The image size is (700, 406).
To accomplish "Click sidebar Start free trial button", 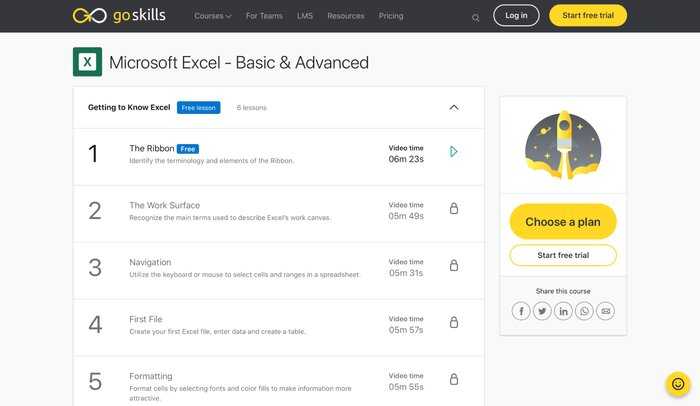I will tap(563, 255).
